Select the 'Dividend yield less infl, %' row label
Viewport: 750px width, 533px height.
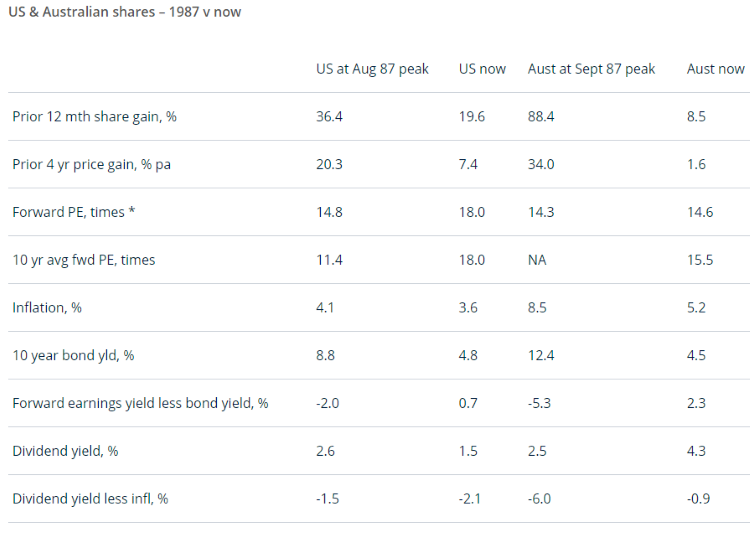click(90, 499)
